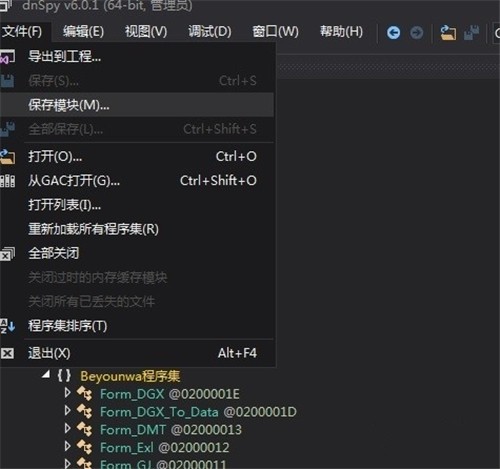Click the exit X icon
This screenshot has height=469, width=500.
click(x=7, y=353)
